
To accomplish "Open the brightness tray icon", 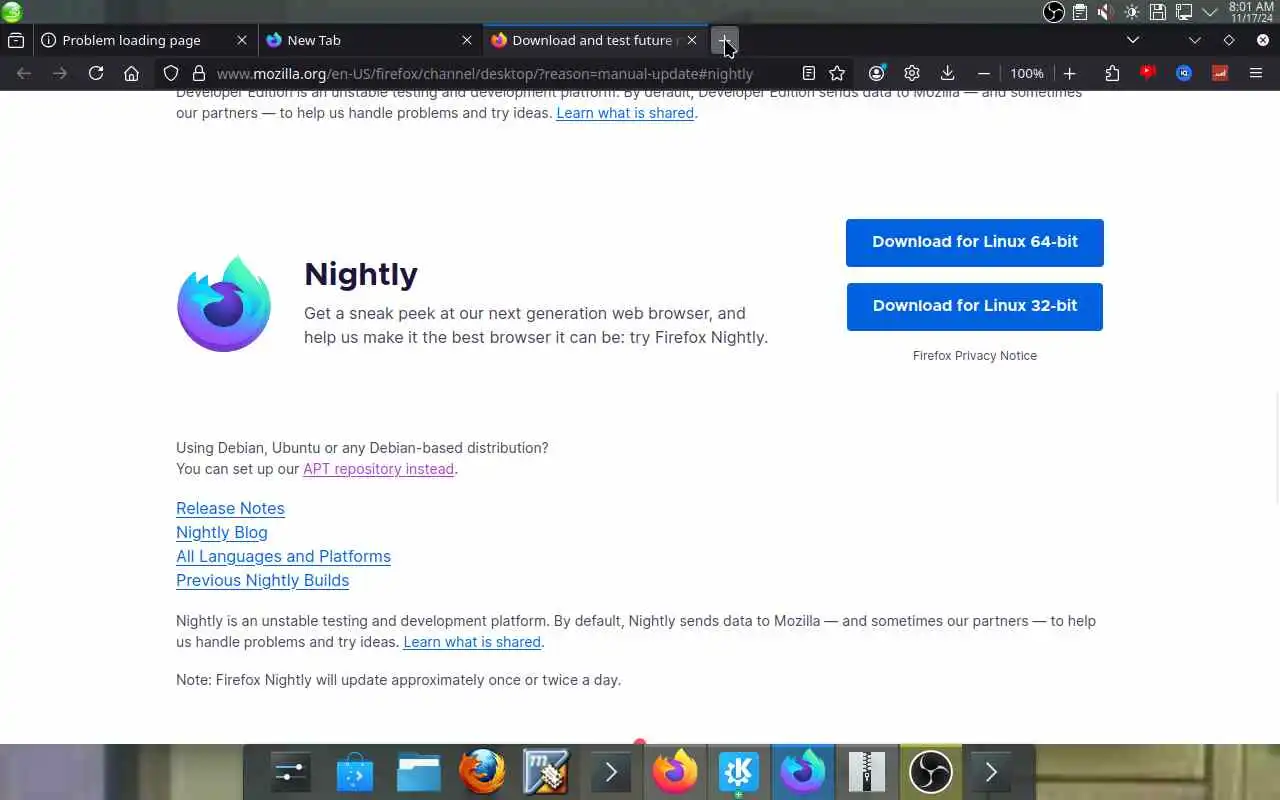I will [x=1131, y=12].
